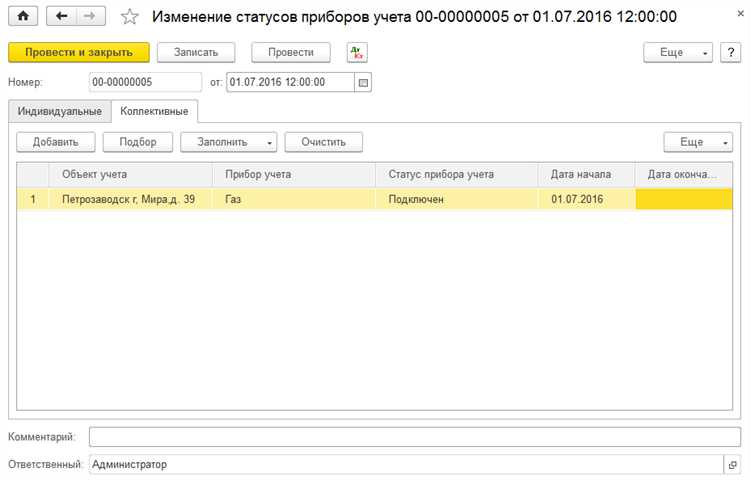750x480 pixels.
Task: Open the calendar picker for document date
Action: point(363,82)
